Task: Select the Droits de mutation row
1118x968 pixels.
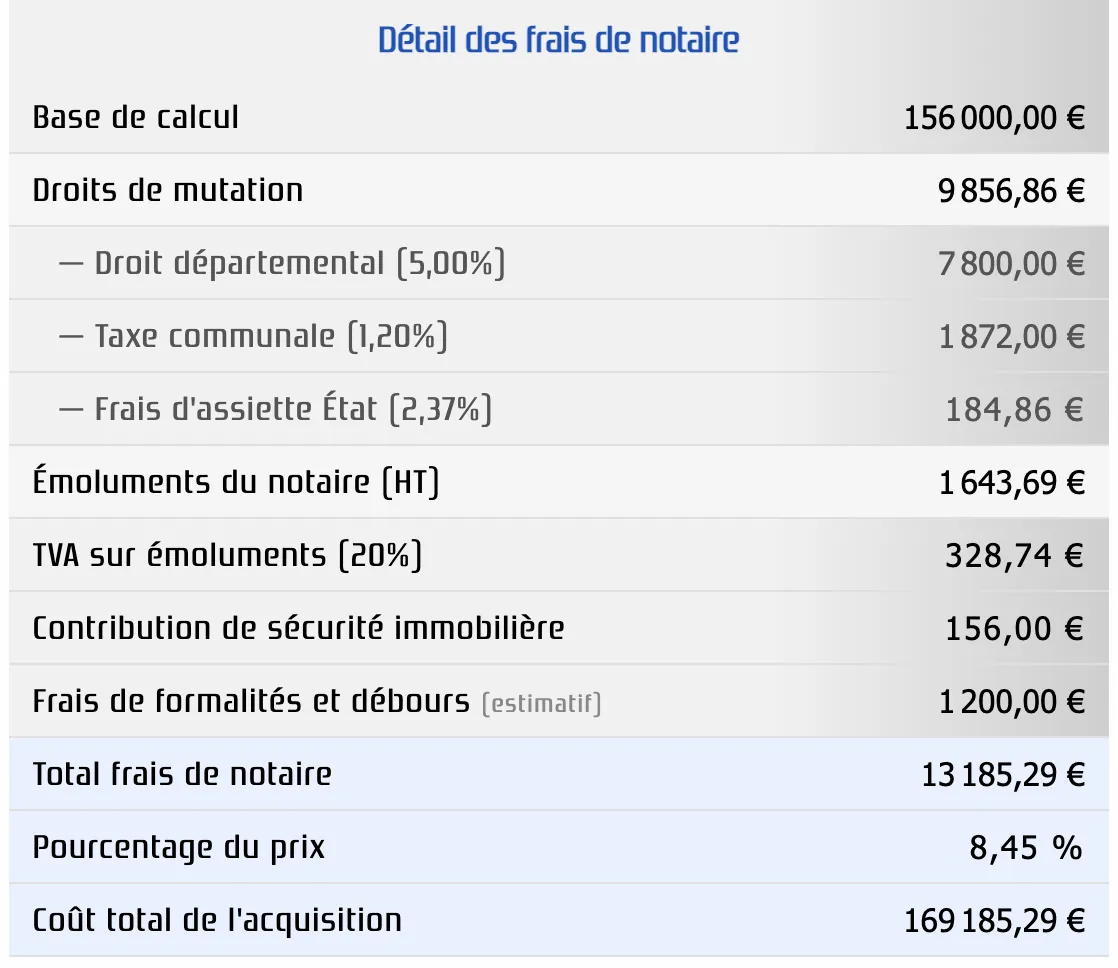Action: (x=167, y=190)
